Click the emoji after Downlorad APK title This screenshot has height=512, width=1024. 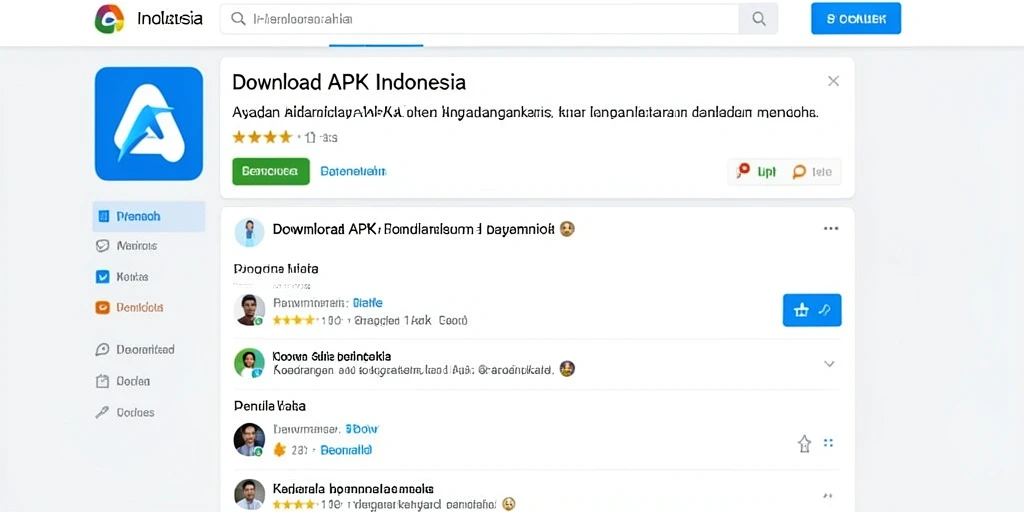click(x=568, y=229)
